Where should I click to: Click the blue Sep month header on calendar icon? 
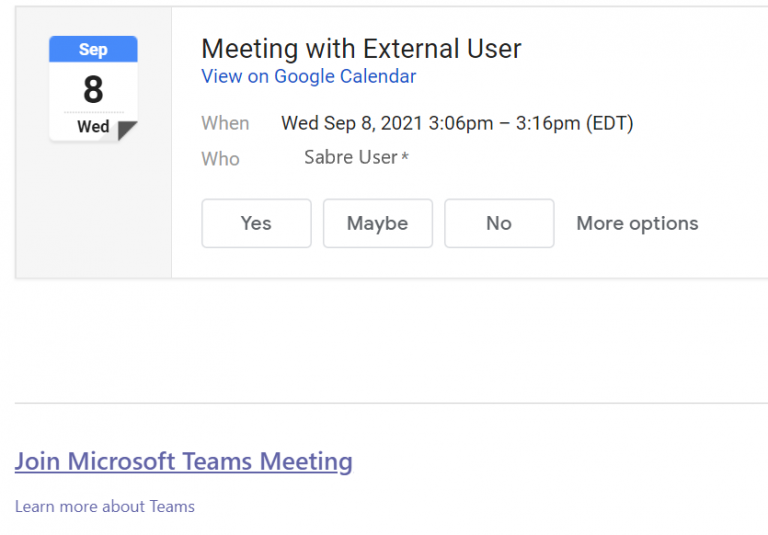[93, 49]
